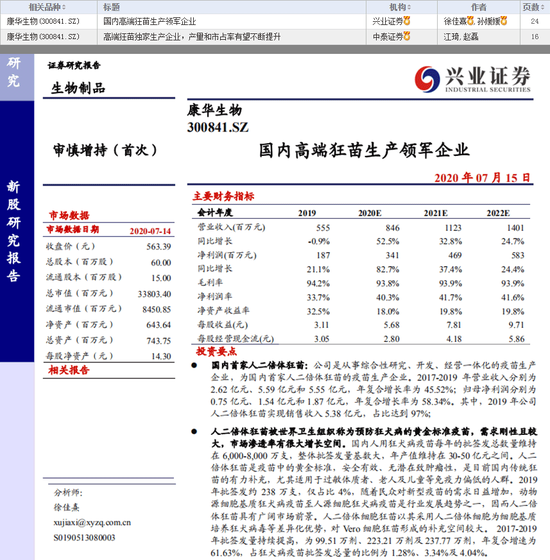Click the 标题 column header
Image resolution: width=550 pixels, height=560 pixels.
click(111, 7)
